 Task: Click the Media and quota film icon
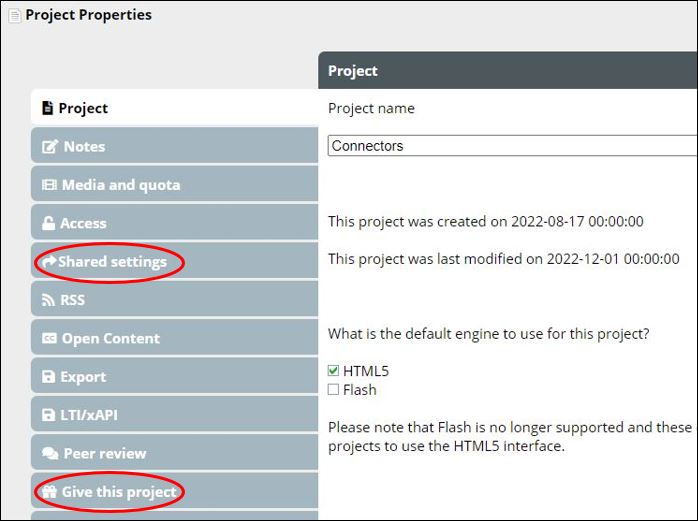point(49,185)
